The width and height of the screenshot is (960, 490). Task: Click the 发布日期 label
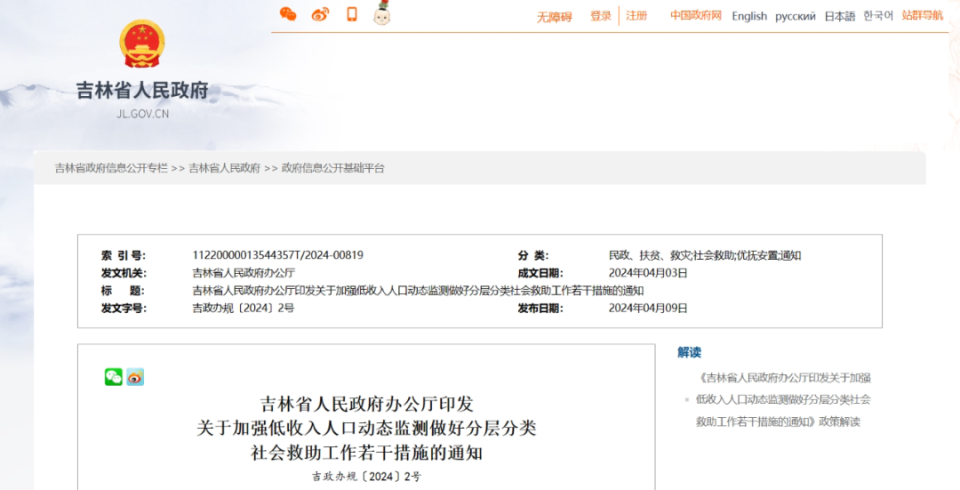pos(540,308)
